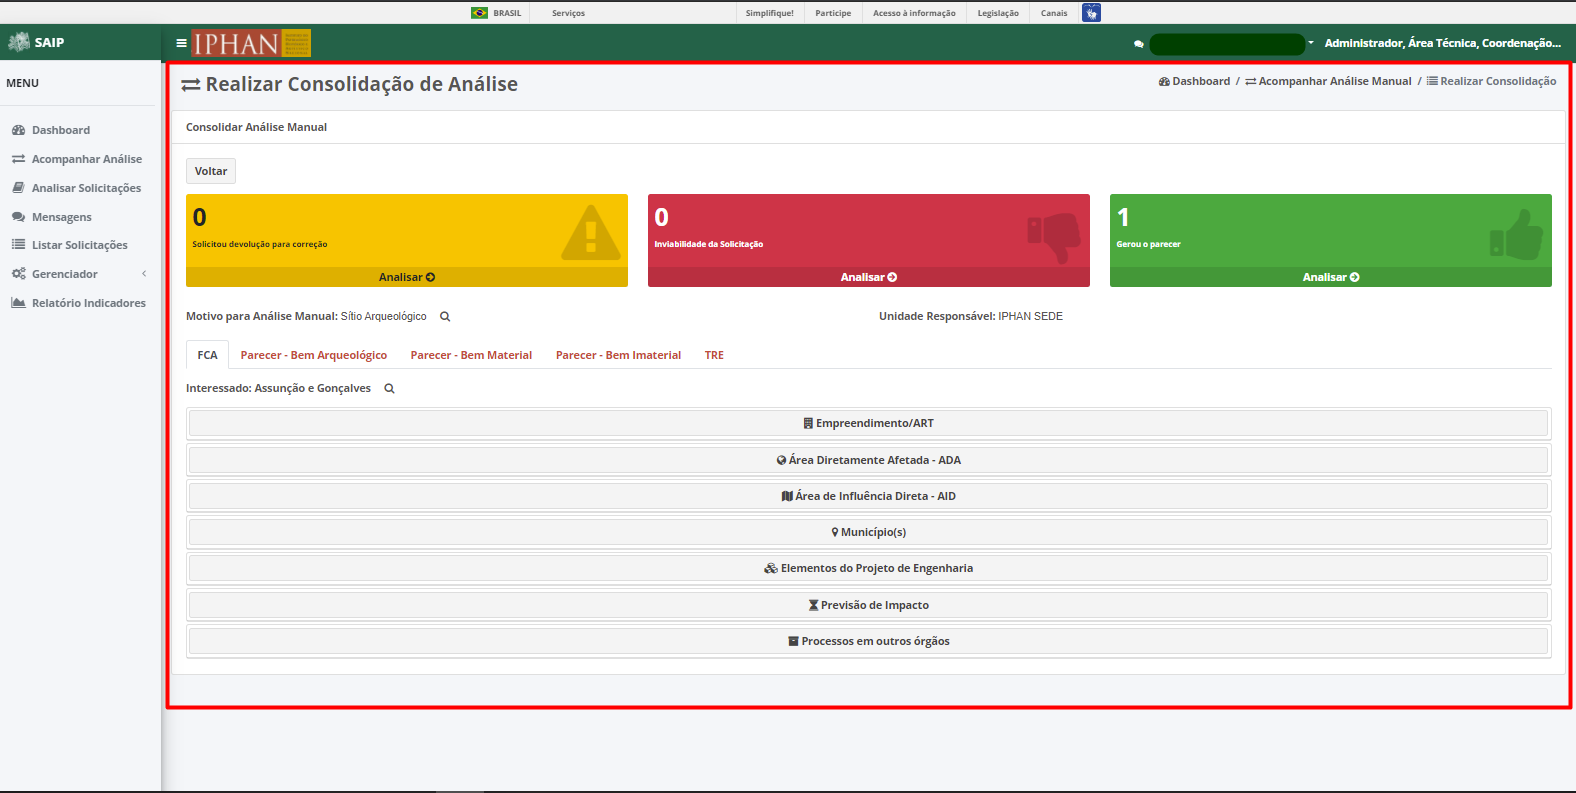Click the Mensagens speech bubbles icon
Viewport: 1576px width, 793px height.
point(18,217)
